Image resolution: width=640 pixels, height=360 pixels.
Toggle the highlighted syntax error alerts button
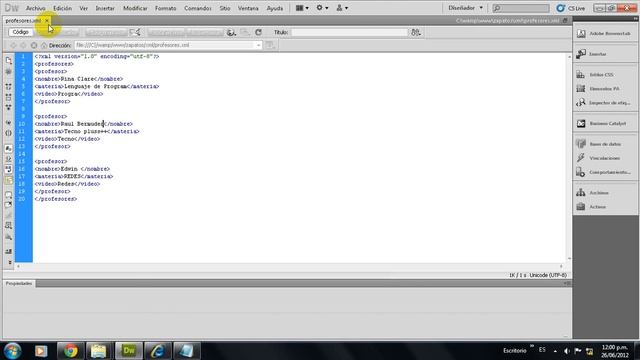click(9, 180)
